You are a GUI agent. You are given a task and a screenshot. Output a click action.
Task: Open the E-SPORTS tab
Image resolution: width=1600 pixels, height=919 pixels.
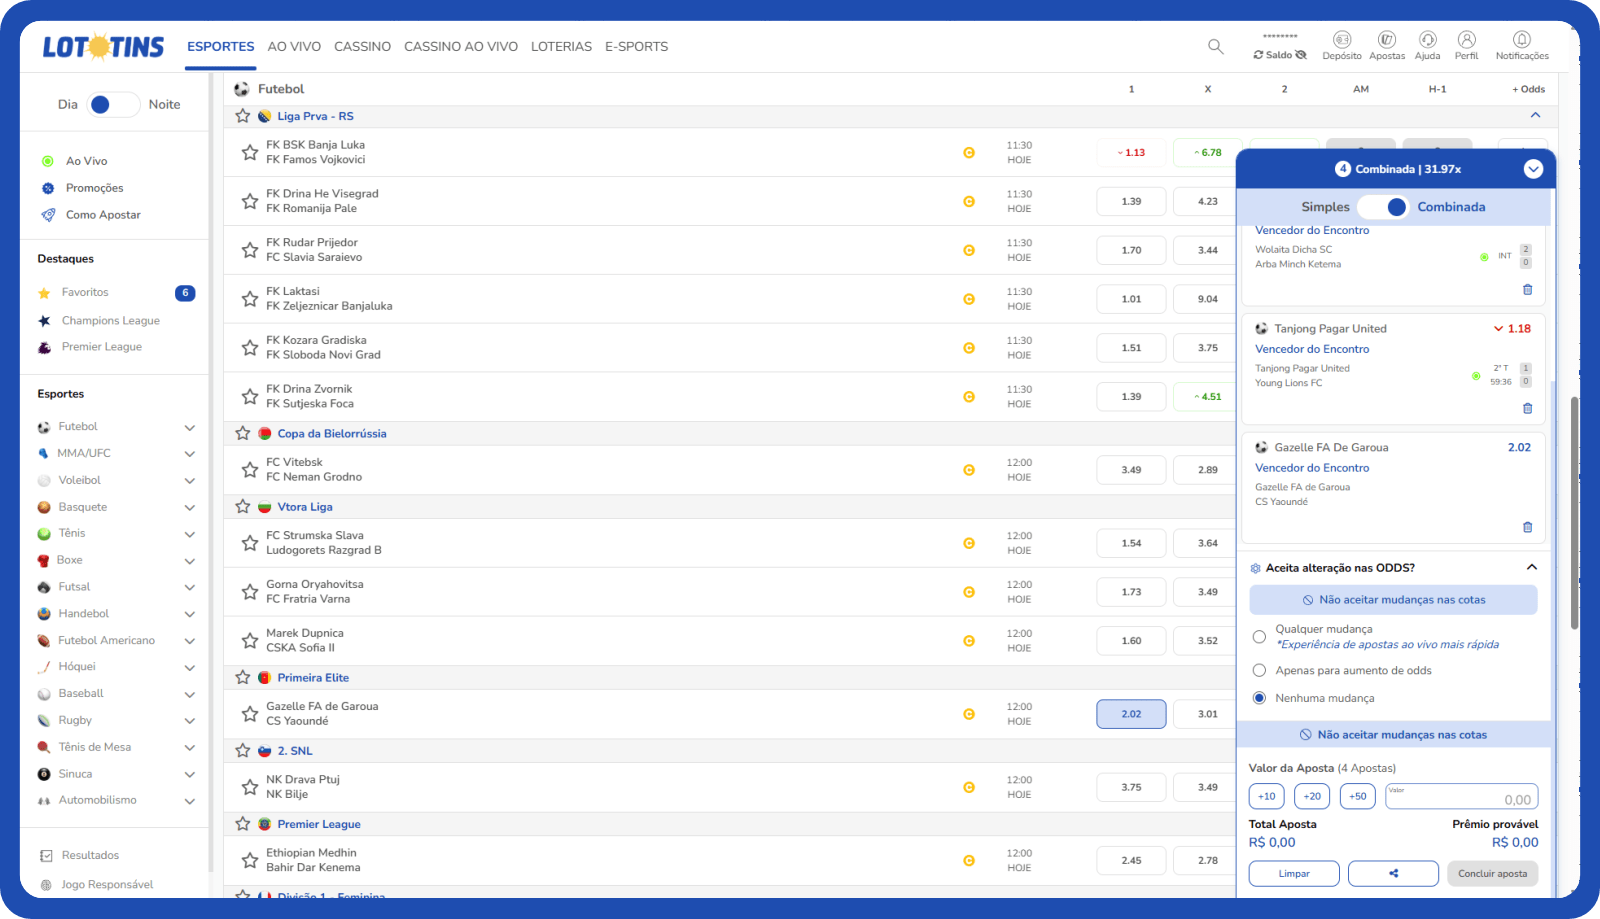[x=636, y=47]
